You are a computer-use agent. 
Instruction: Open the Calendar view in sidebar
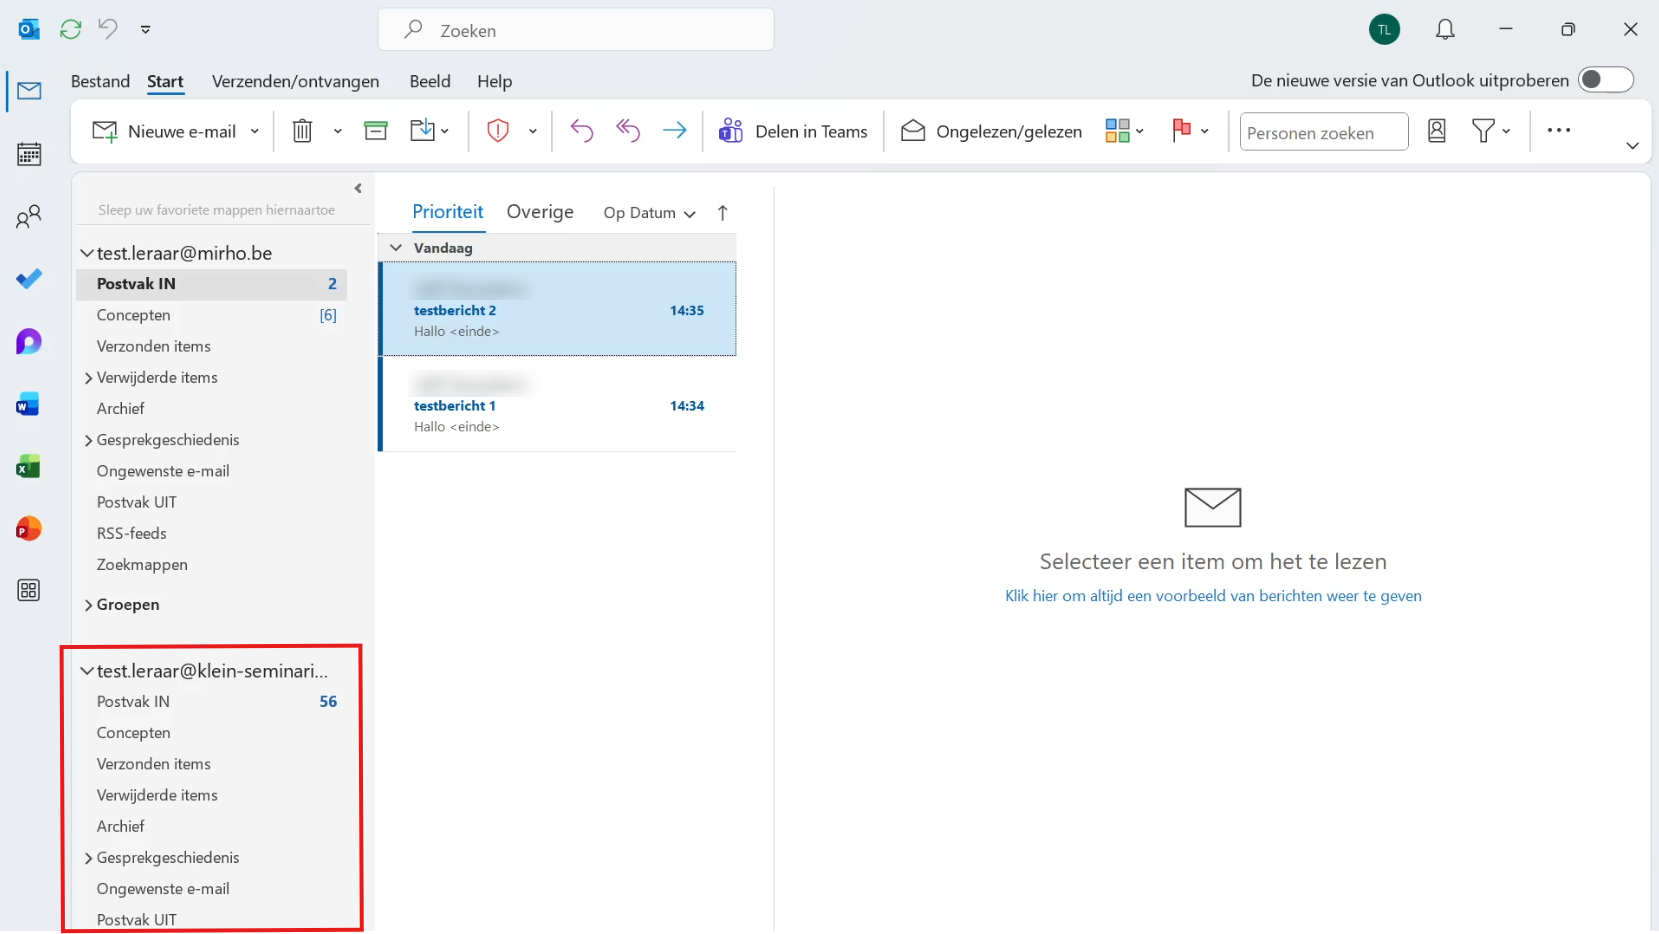click(29, 154)
